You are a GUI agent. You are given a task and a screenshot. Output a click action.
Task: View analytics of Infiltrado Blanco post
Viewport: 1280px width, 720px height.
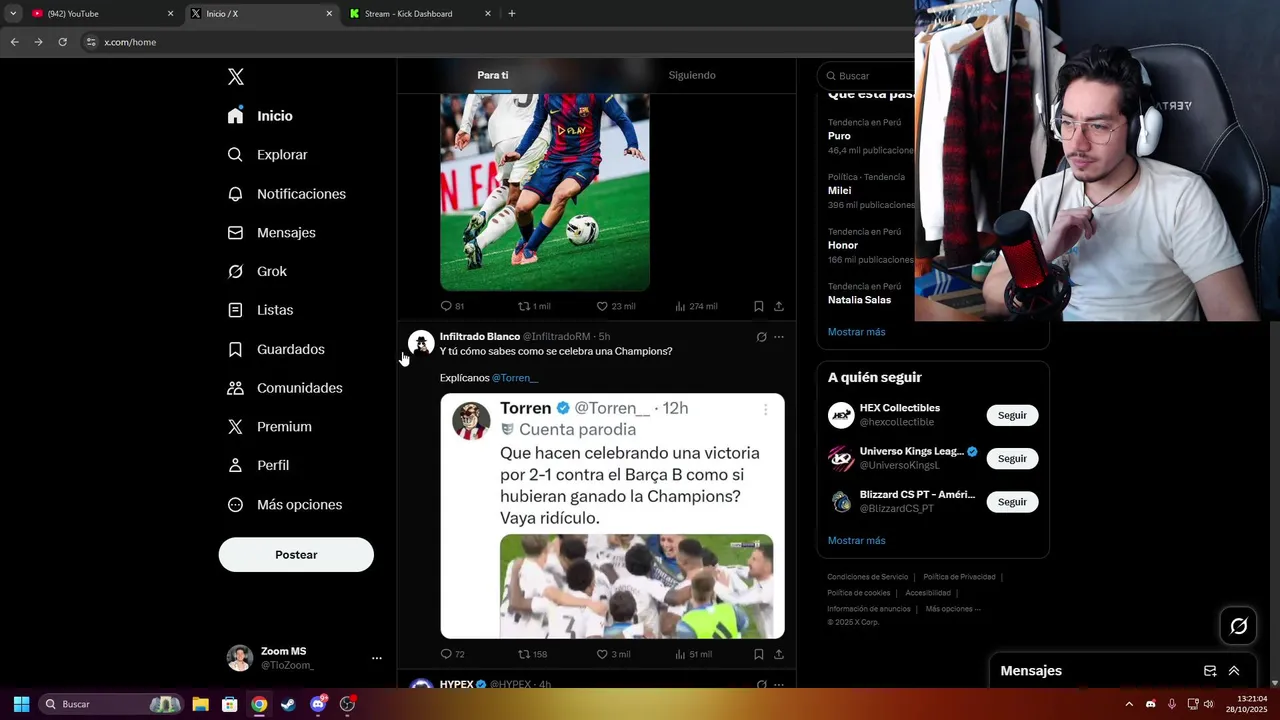[693, 654]
